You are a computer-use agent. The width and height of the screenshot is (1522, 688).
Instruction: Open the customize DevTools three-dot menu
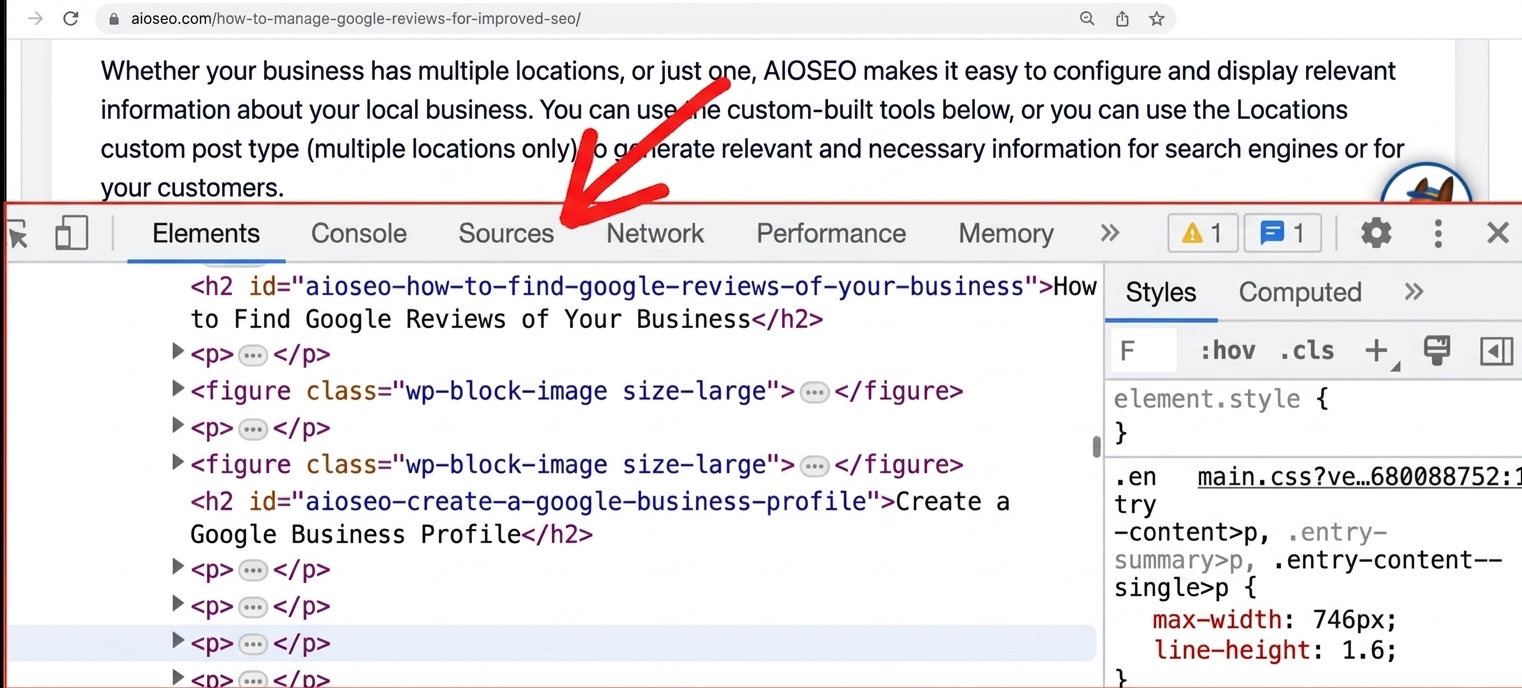click(x=1437, y=233)
